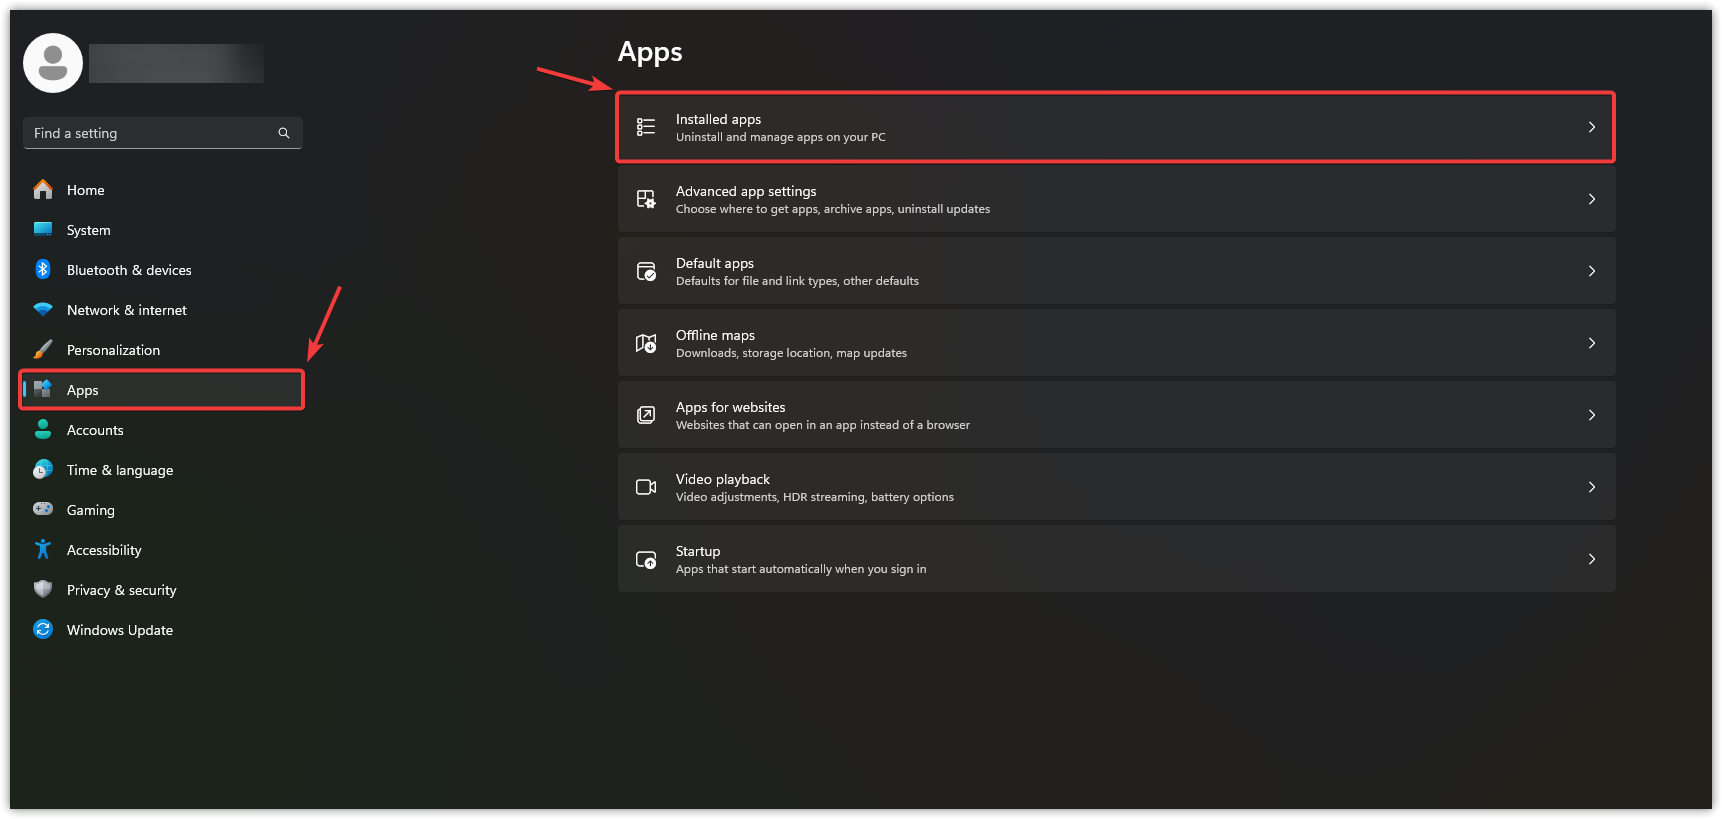Image resolution: width=1722 pixels, height=819 pixels.
Task: Click the search magnifier icon
Action: point(284,133)
